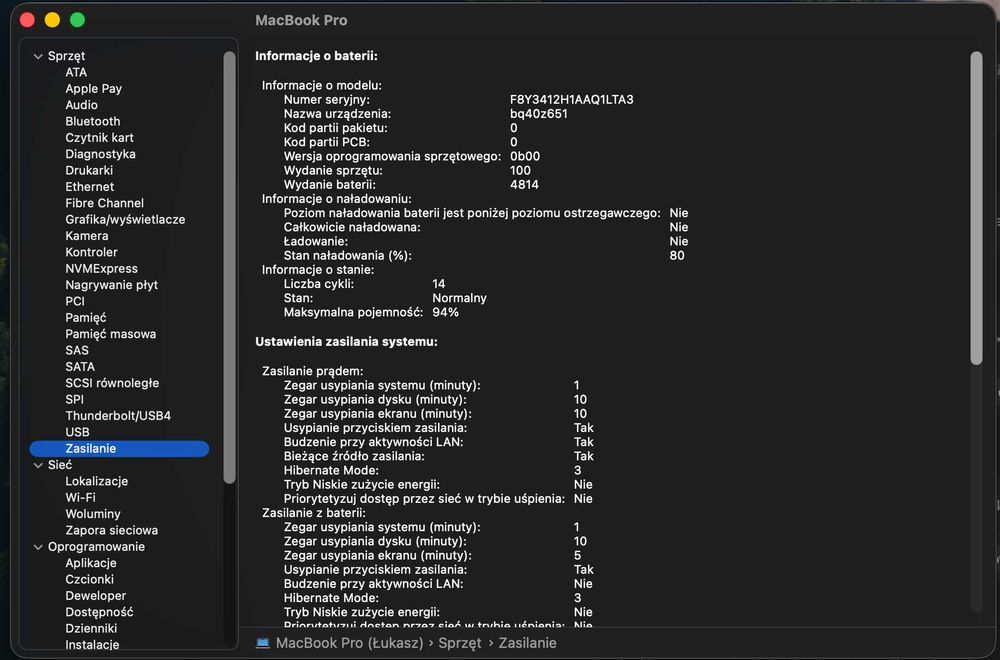This screenshot has height=660, width=1000.
Task: Click Zasilanie in the path bar
Action: [527, 643]
